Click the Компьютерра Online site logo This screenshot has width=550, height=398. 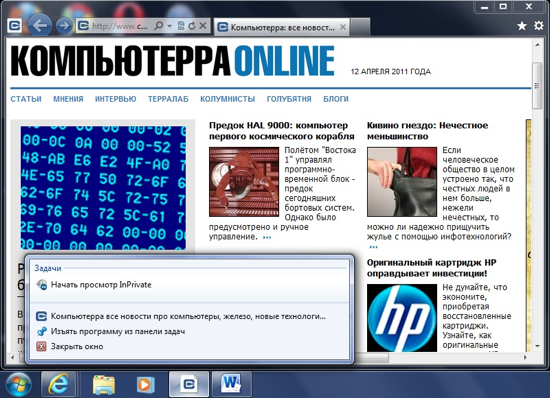[x=172, y=61]
